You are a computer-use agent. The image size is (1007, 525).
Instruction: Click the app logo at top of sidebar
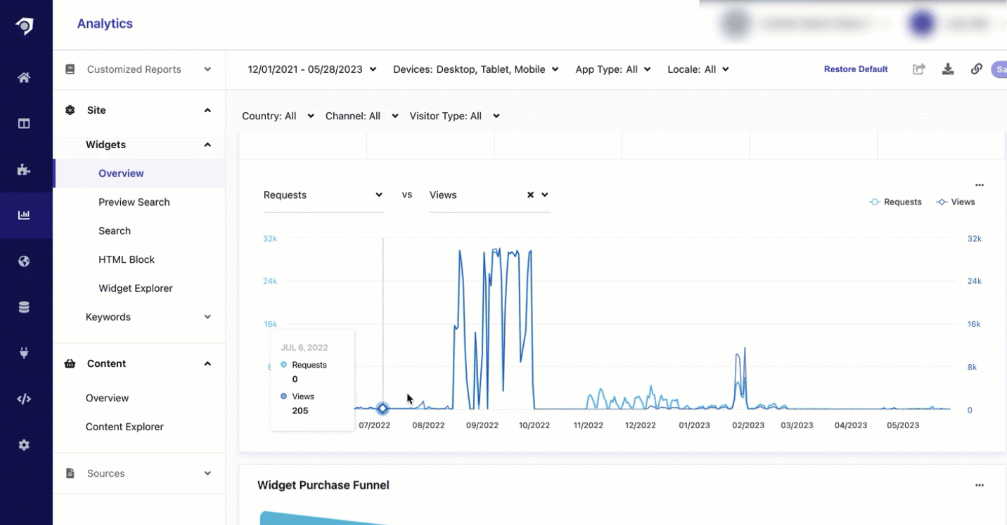[x=24, y=26]
